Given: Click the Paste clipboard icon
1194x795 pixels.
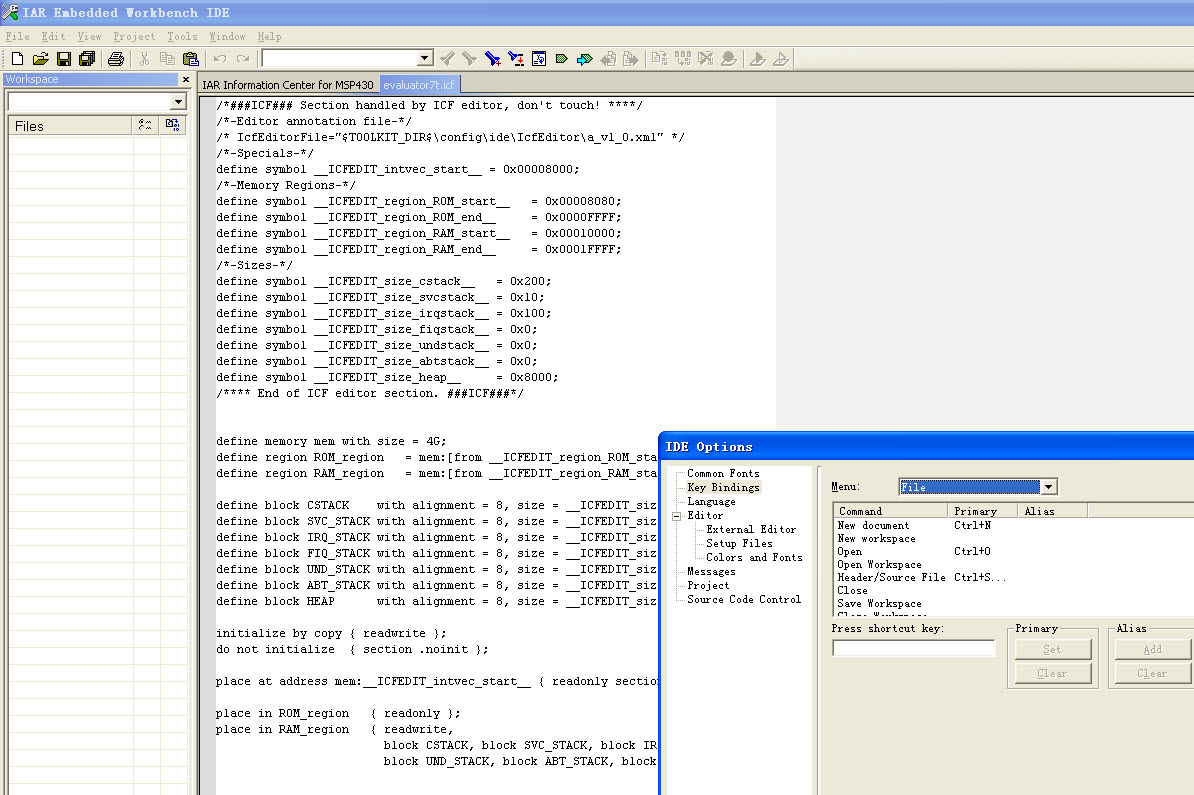Looking at the screenshot, I should point(191,59).
